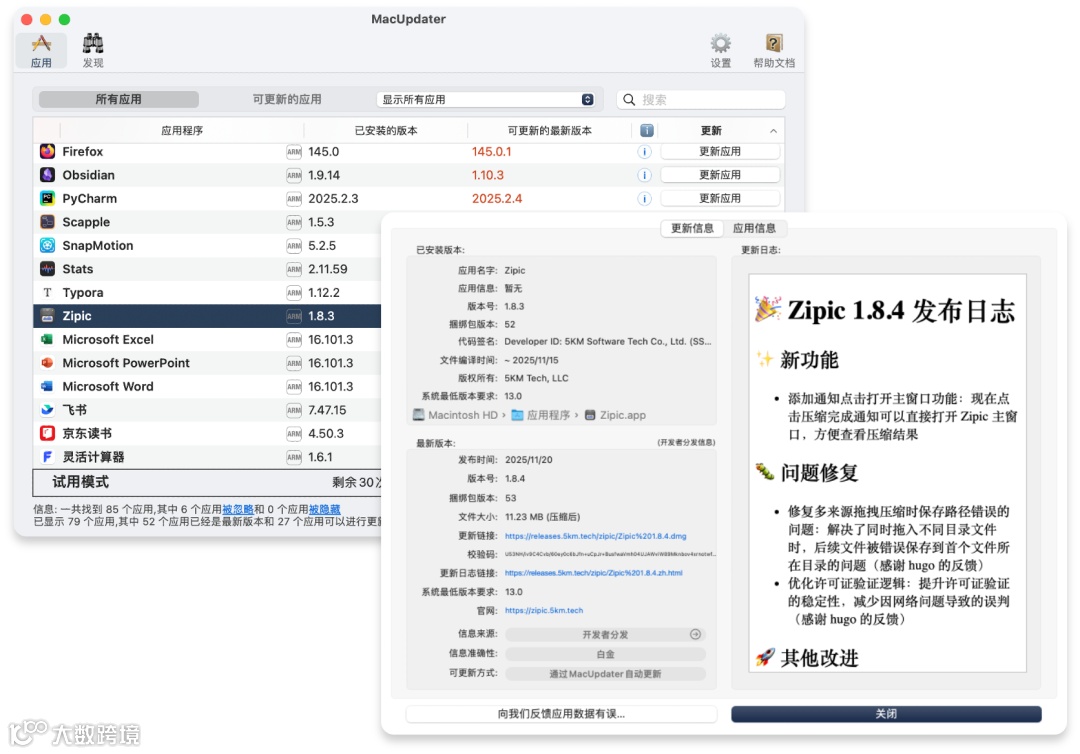Click the 白金 accuracy badge
This screenshot has width=1080, height=754.
[605, 654]
